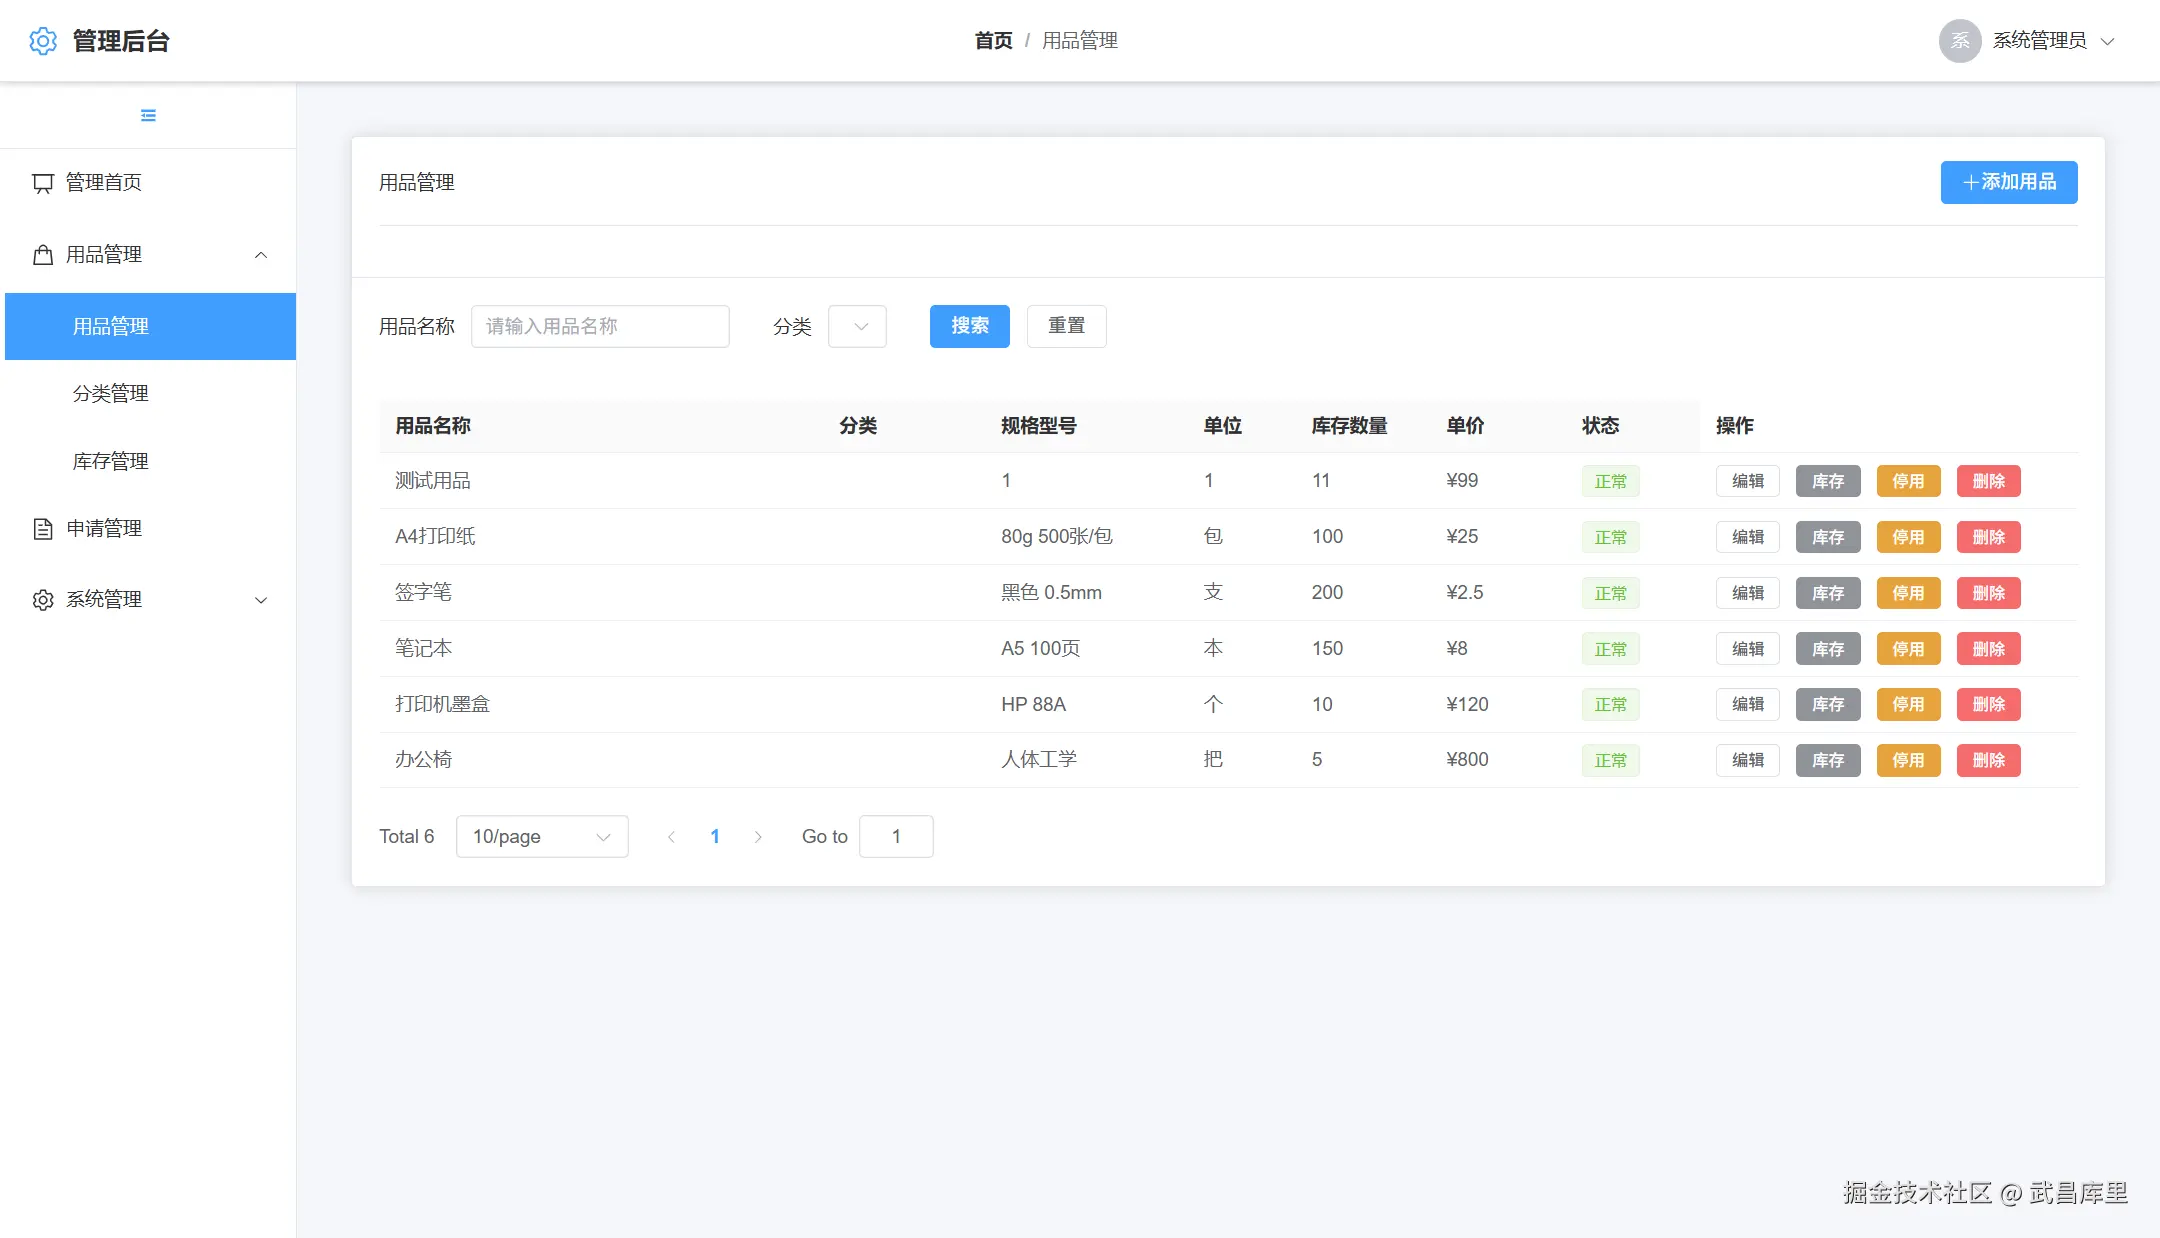Screen dimensions: 2160x1238
Task: Open the 10/page page size dropdown
Action: click(541, 837)
